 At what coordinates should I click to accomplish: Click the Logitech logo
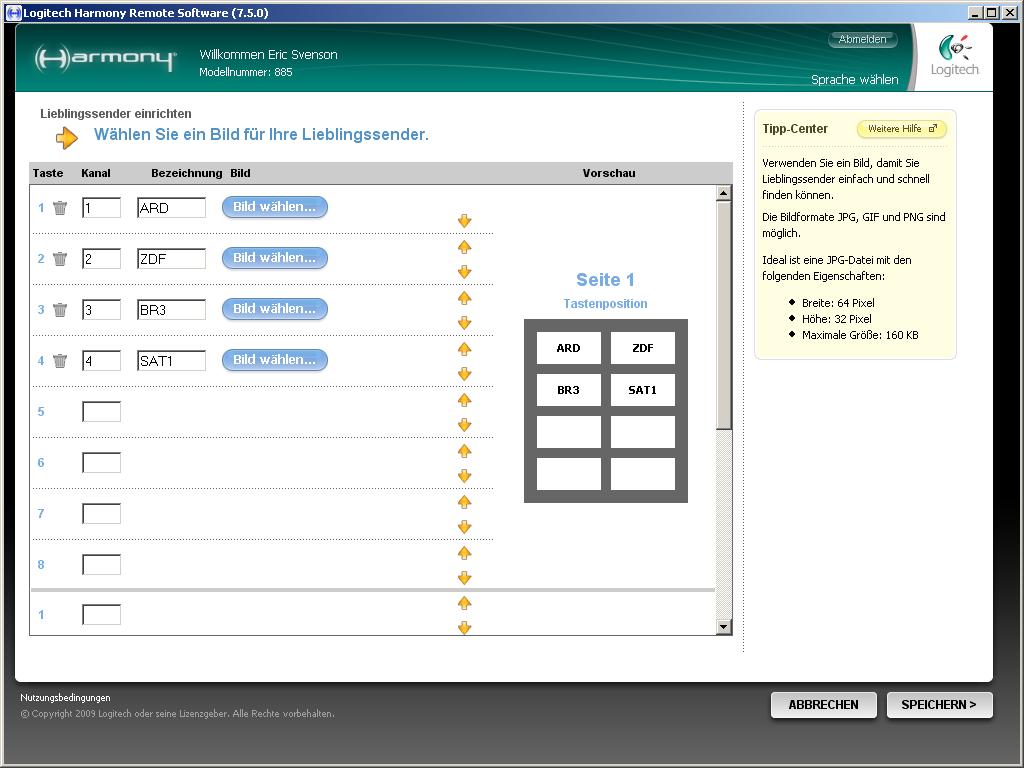coord(955,56)
